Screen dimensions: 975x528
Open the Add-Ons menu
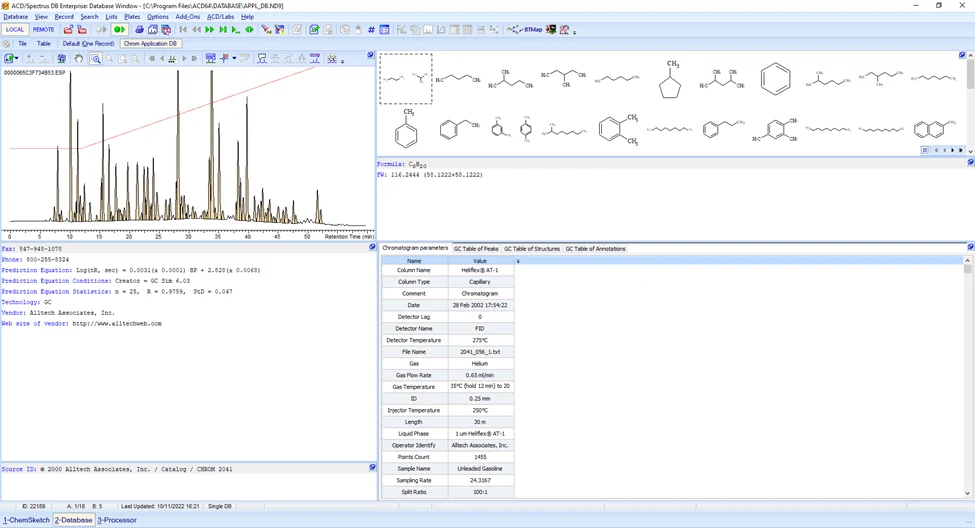[188, 17]
